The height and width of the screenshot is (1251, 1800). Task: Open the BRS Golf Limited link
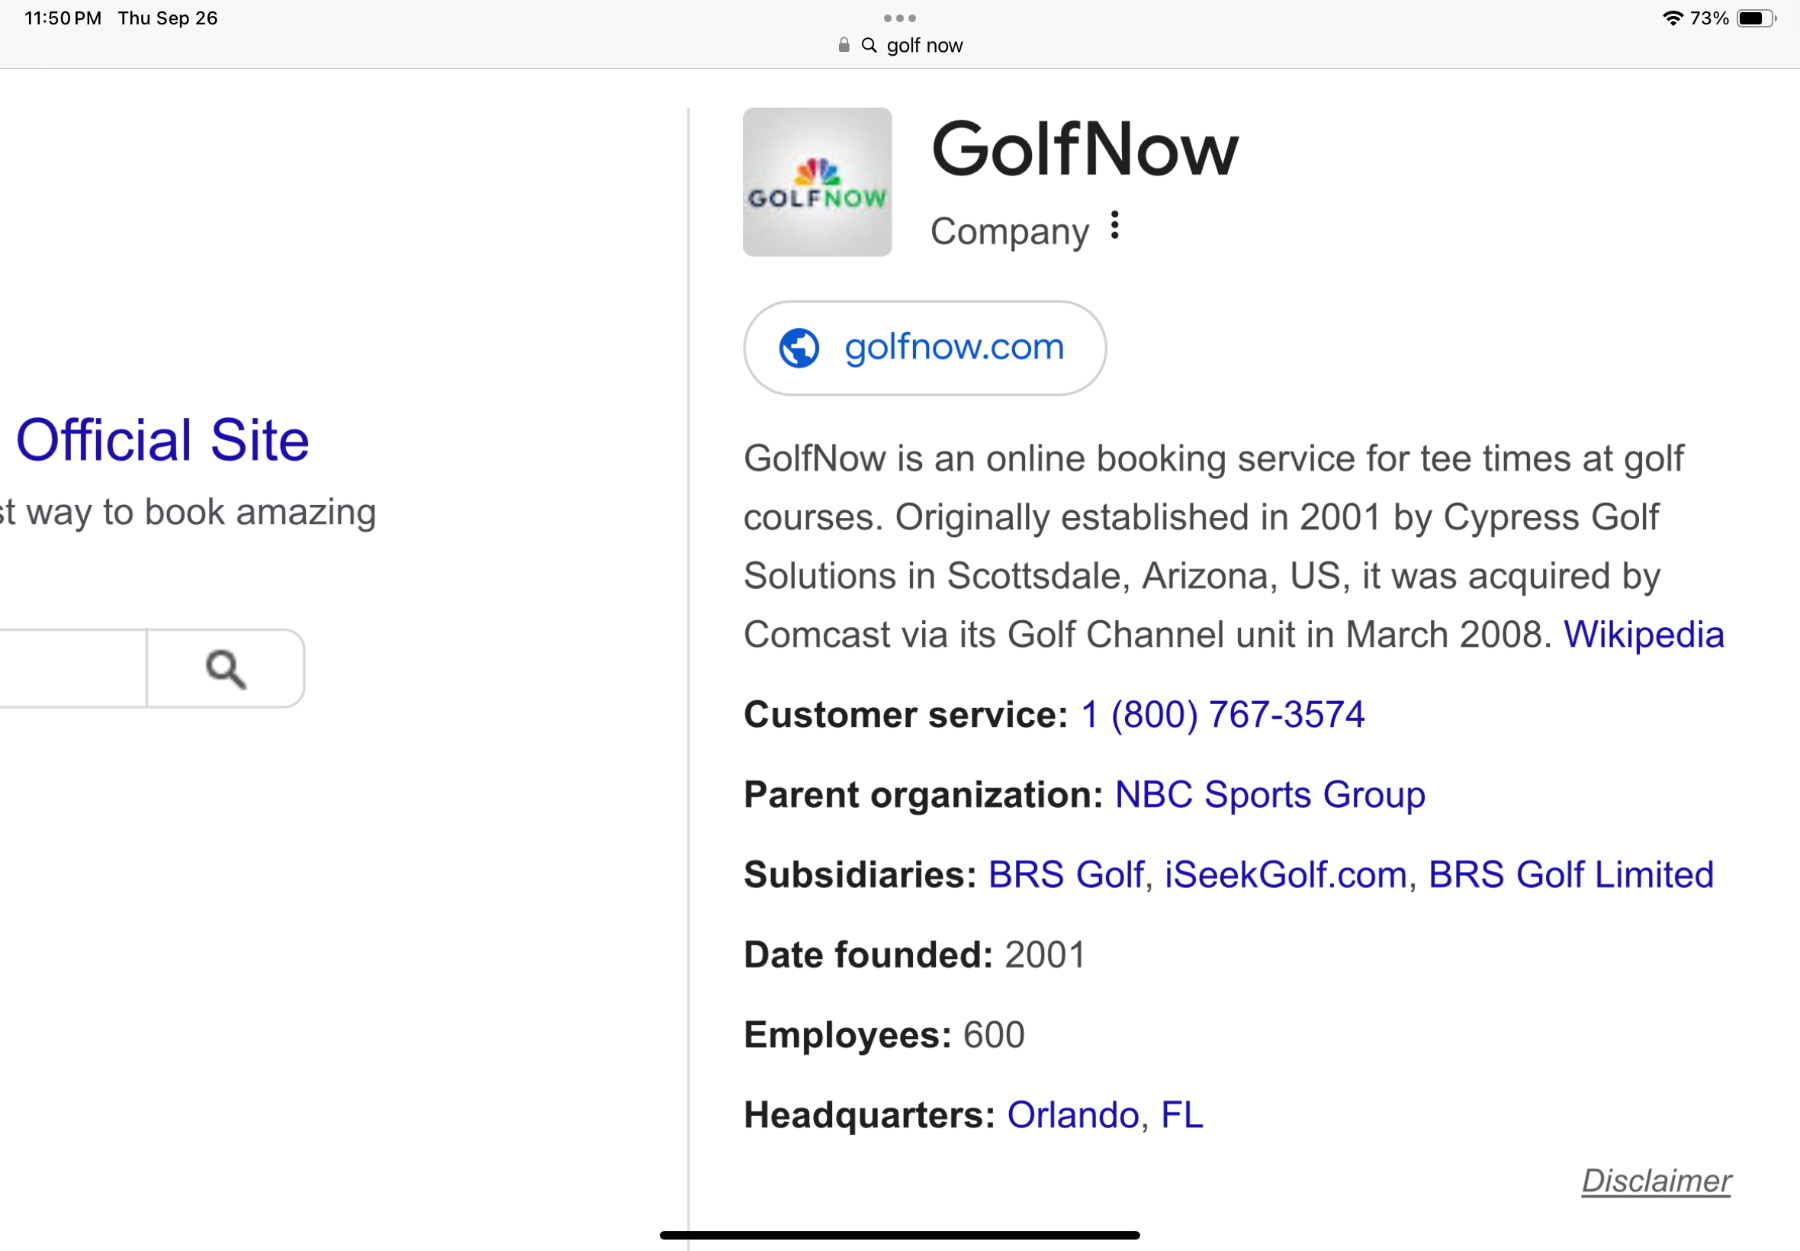point(1570,875)
